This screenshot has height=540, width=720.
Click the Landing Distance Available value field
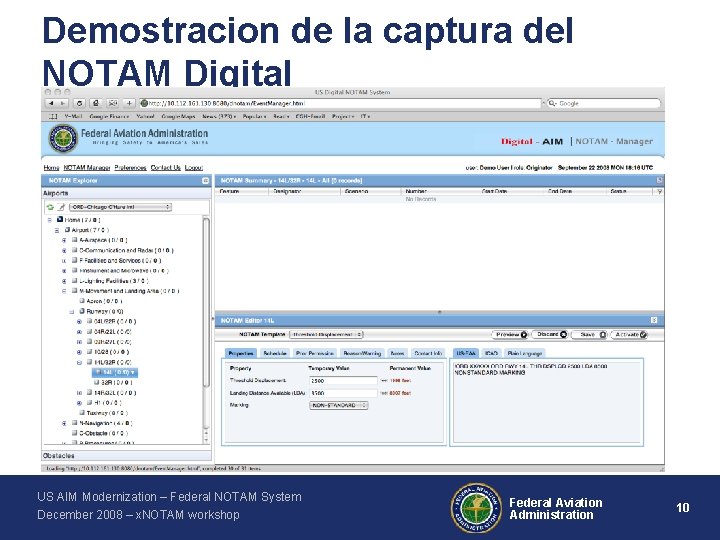tap(343, 393)
